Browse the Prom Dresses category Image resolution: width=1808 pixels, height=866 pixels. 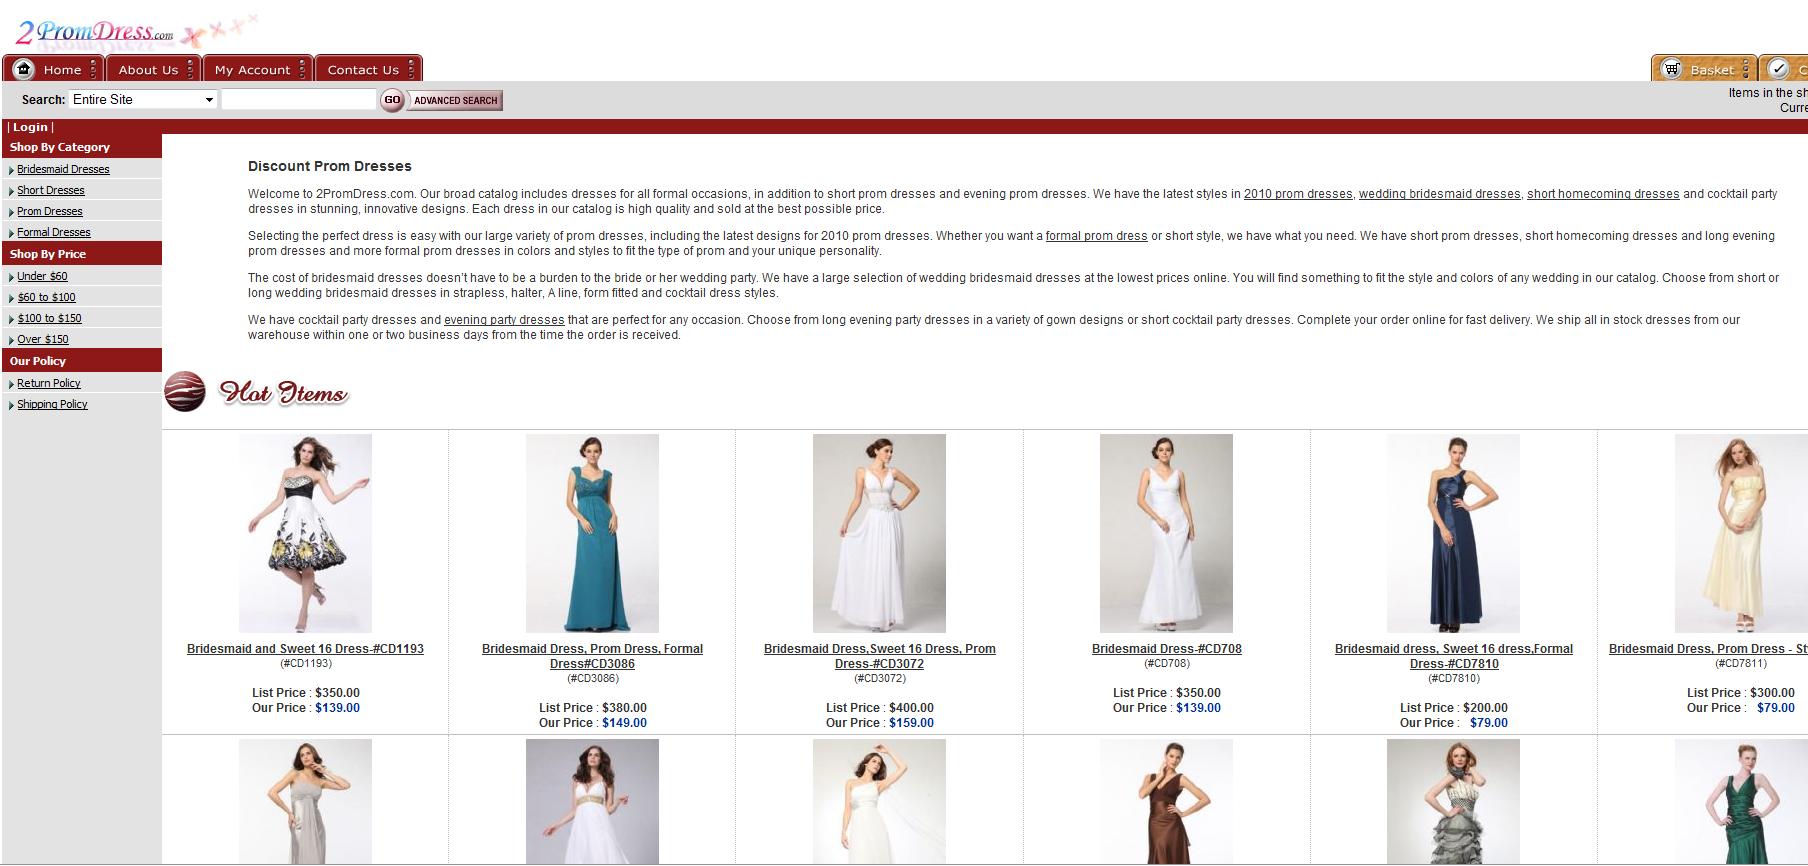tap(50, 211)
